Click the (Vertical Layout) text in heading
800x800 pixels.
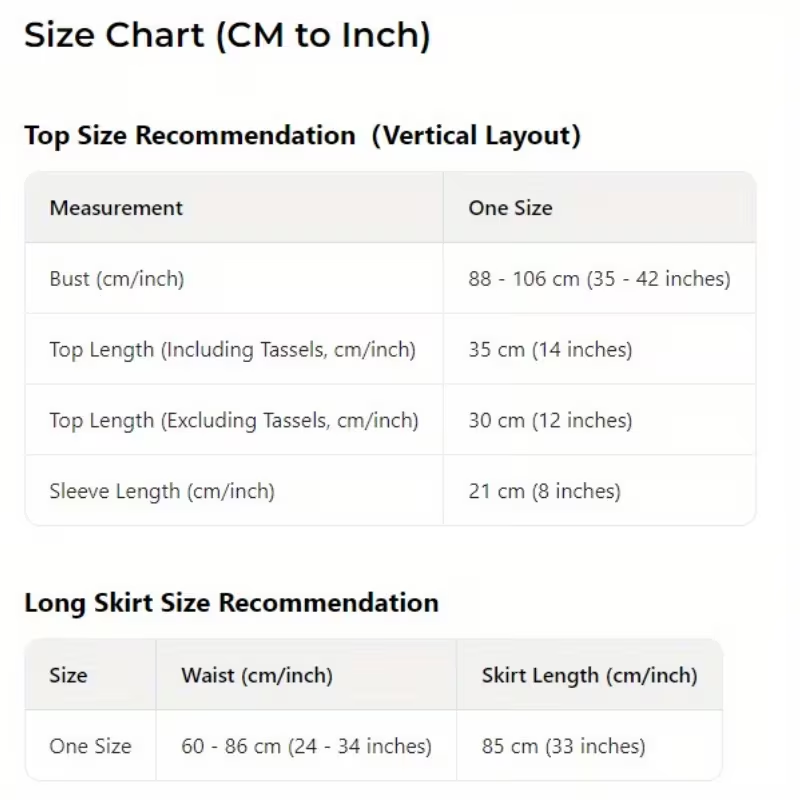point(476,136)
